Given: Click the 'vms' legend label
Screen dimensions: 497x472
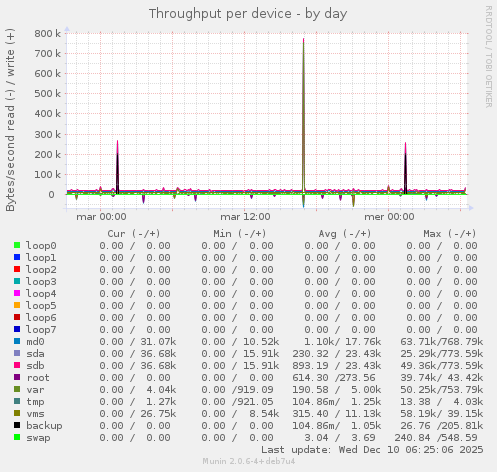Looking at the screenshot, I should (35, 414).
